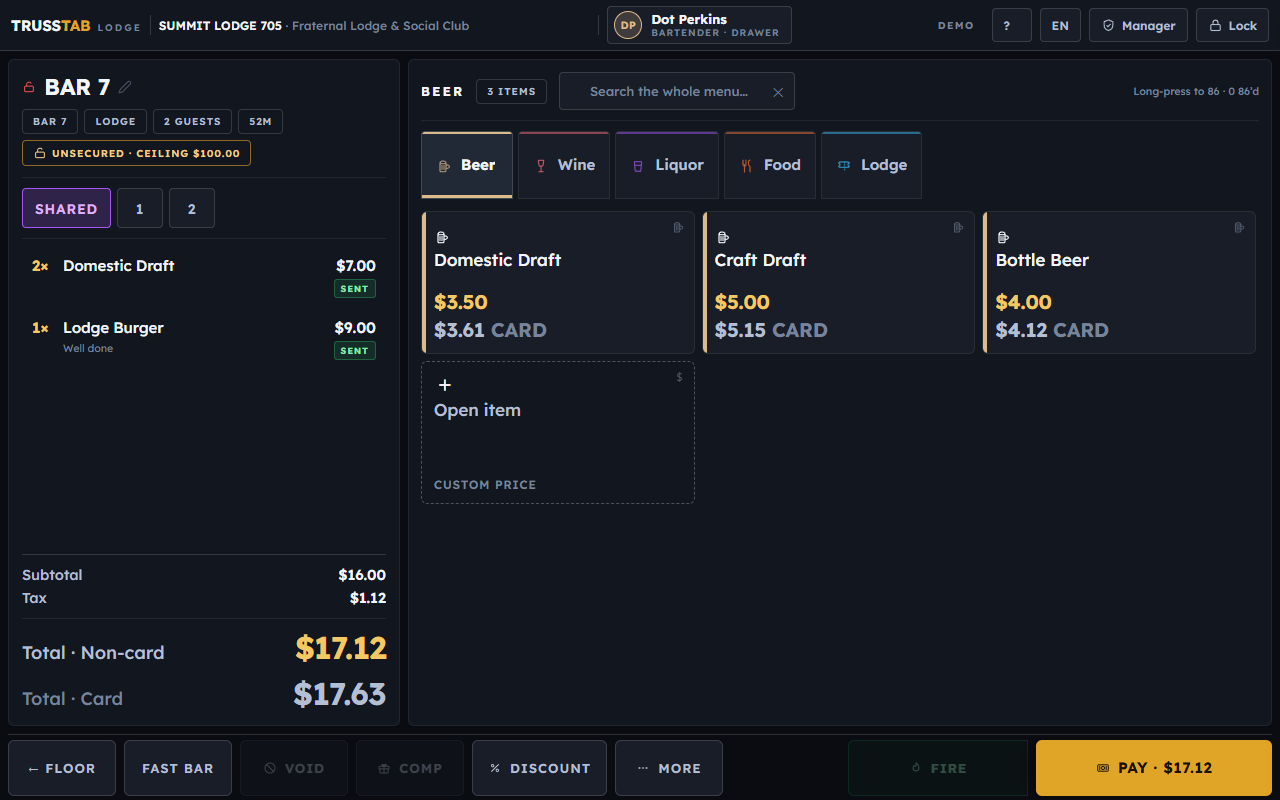Open the help question mark button
The height and width of the screenshot is (800, 1280).
click(1012, 25)
